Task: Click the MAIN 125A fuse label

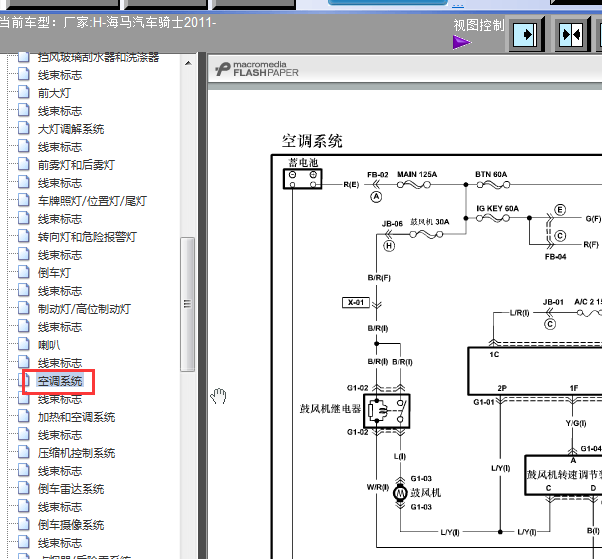Action: pos(417,174)
